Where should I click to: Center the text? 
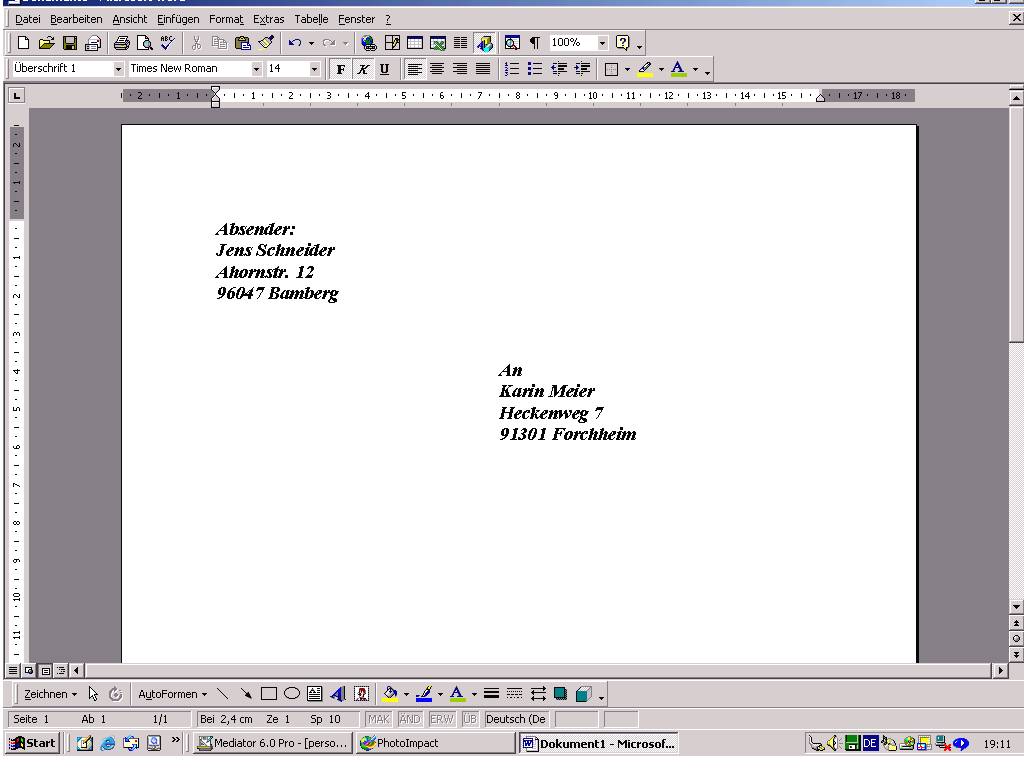(437, 69)
